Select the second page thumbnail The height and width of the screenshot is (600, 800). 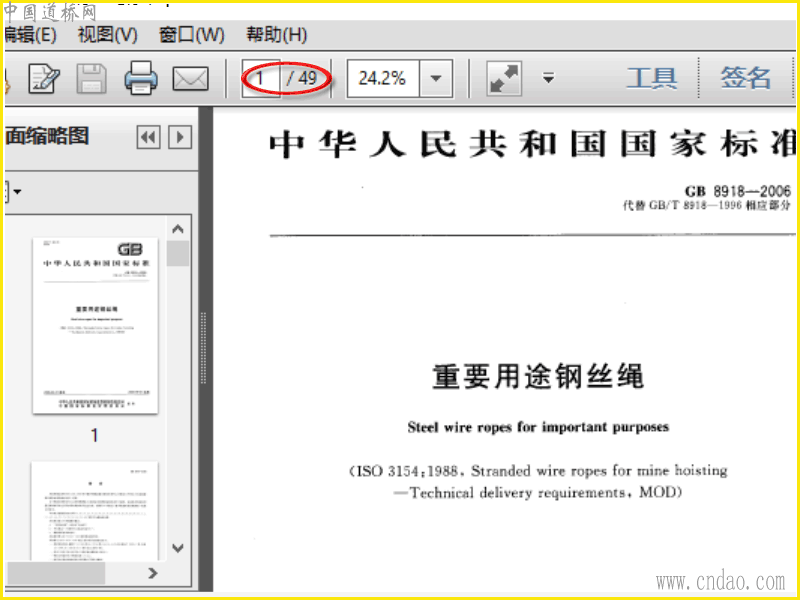click(95, 511)
